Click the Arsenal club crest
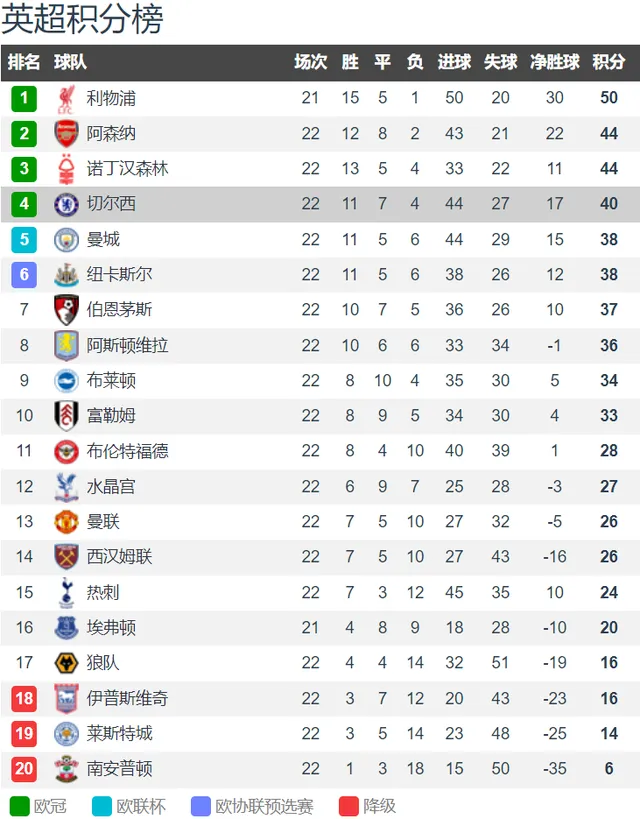Image resolution: width=640 pixels, height=819 pixels. point(66,134)
